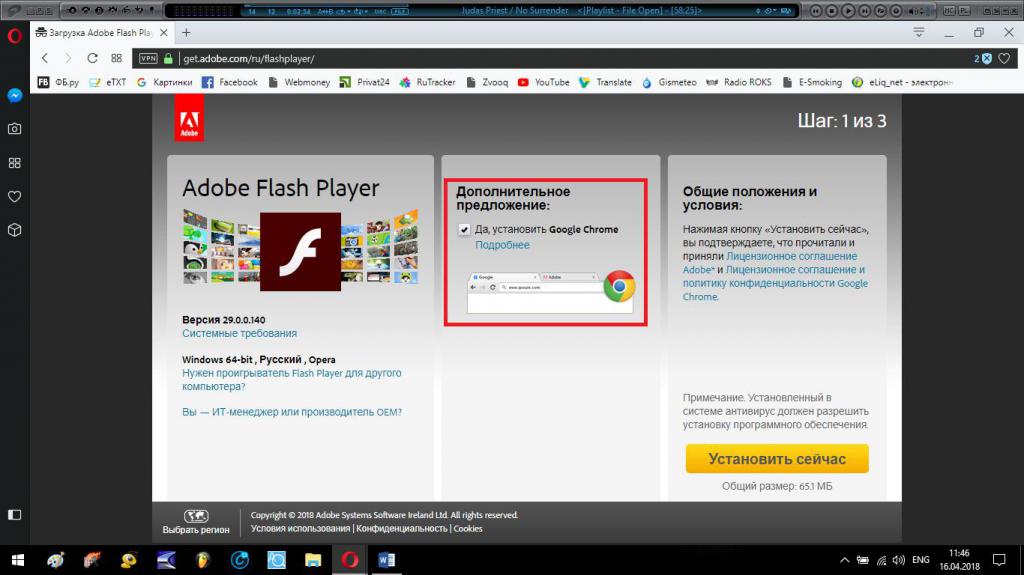Viewport: 1024px width, 575px height.
Task: Open the RuTracker bookmark
Action: pos(428,82)
